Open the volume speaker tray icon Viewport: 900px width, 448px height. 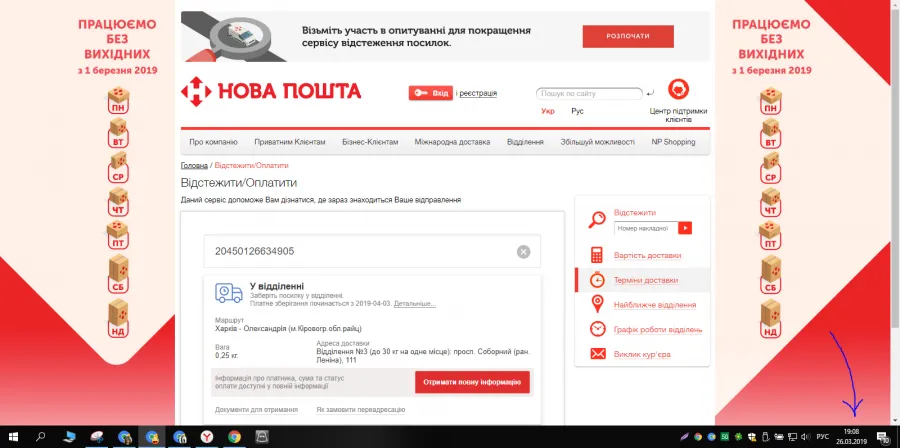[806, 437]
